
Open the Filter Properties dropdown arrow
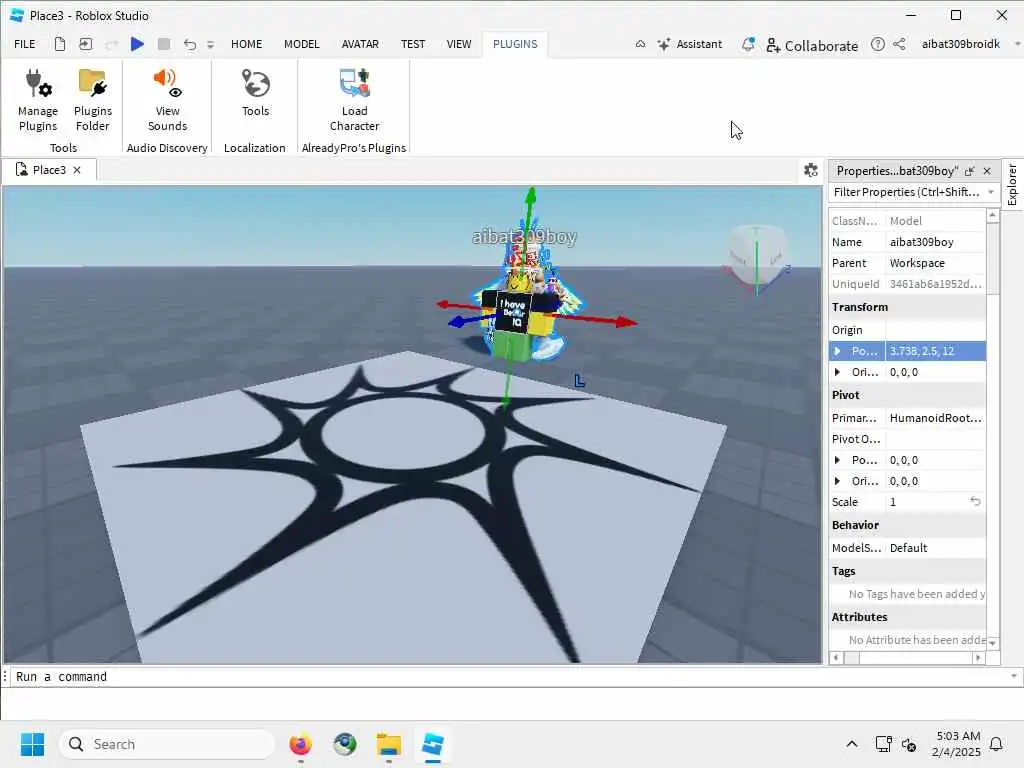[x=991, y=192]
